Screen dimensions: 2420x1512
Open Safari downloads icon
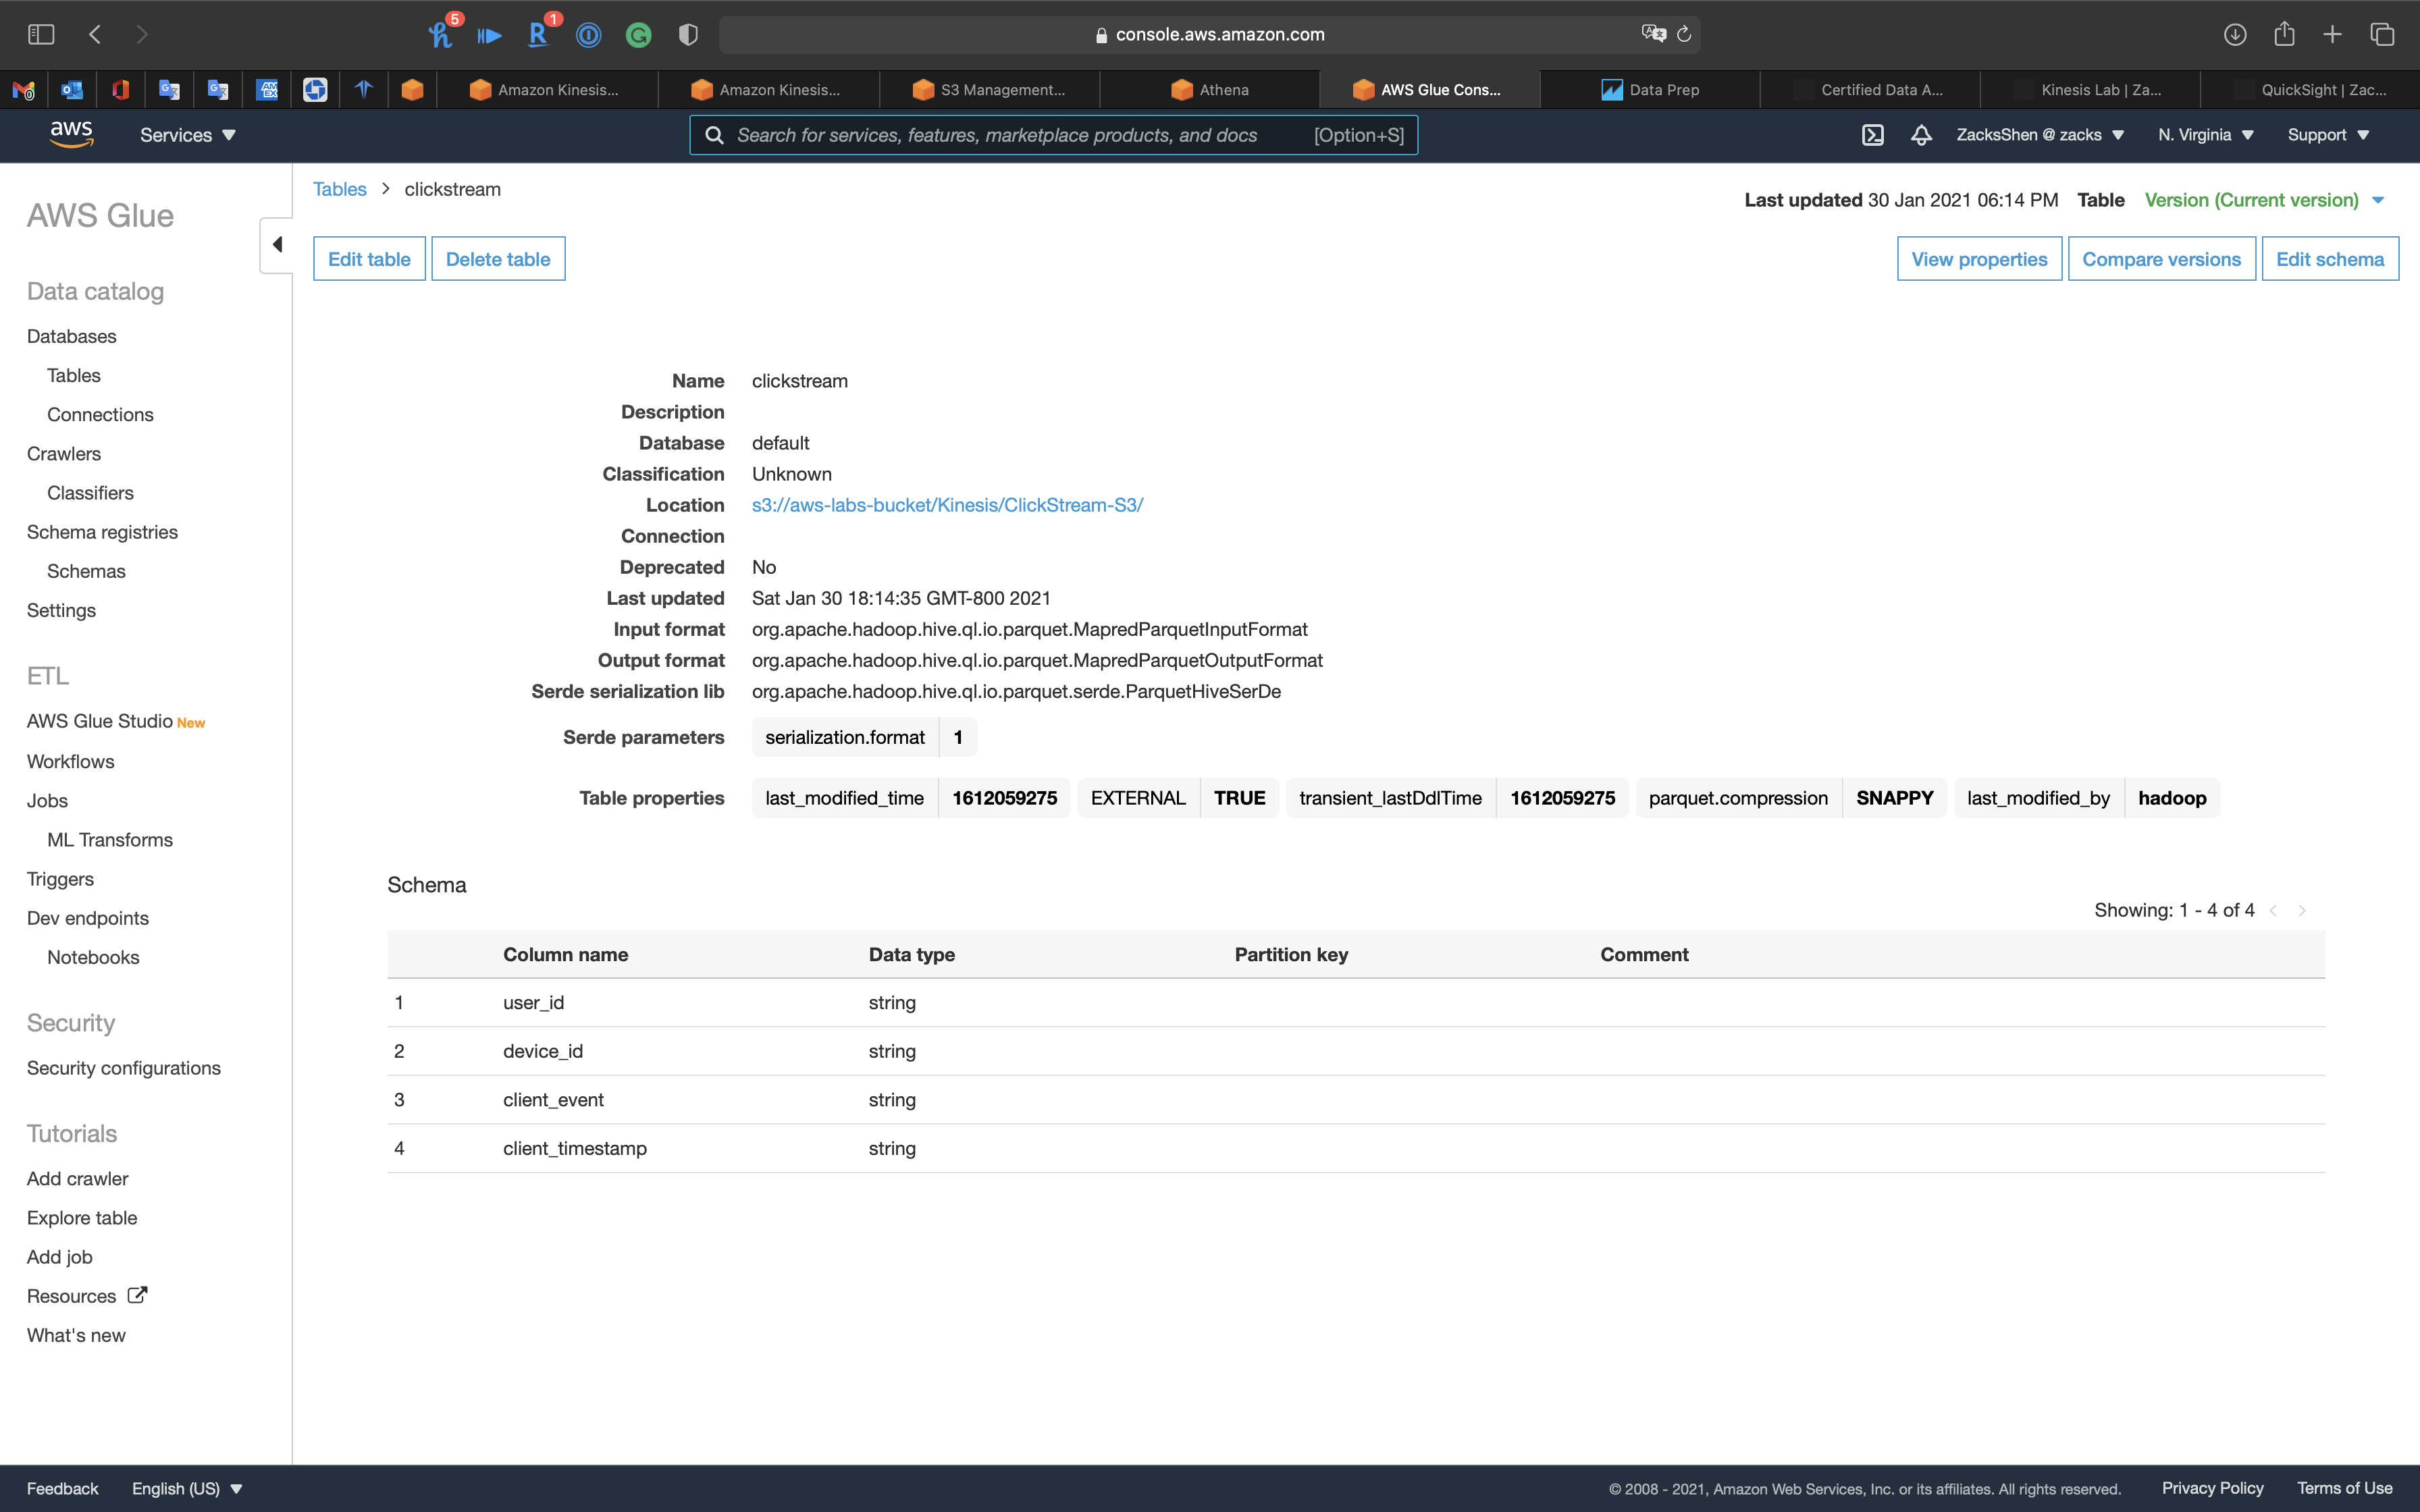pos(2235,35)
